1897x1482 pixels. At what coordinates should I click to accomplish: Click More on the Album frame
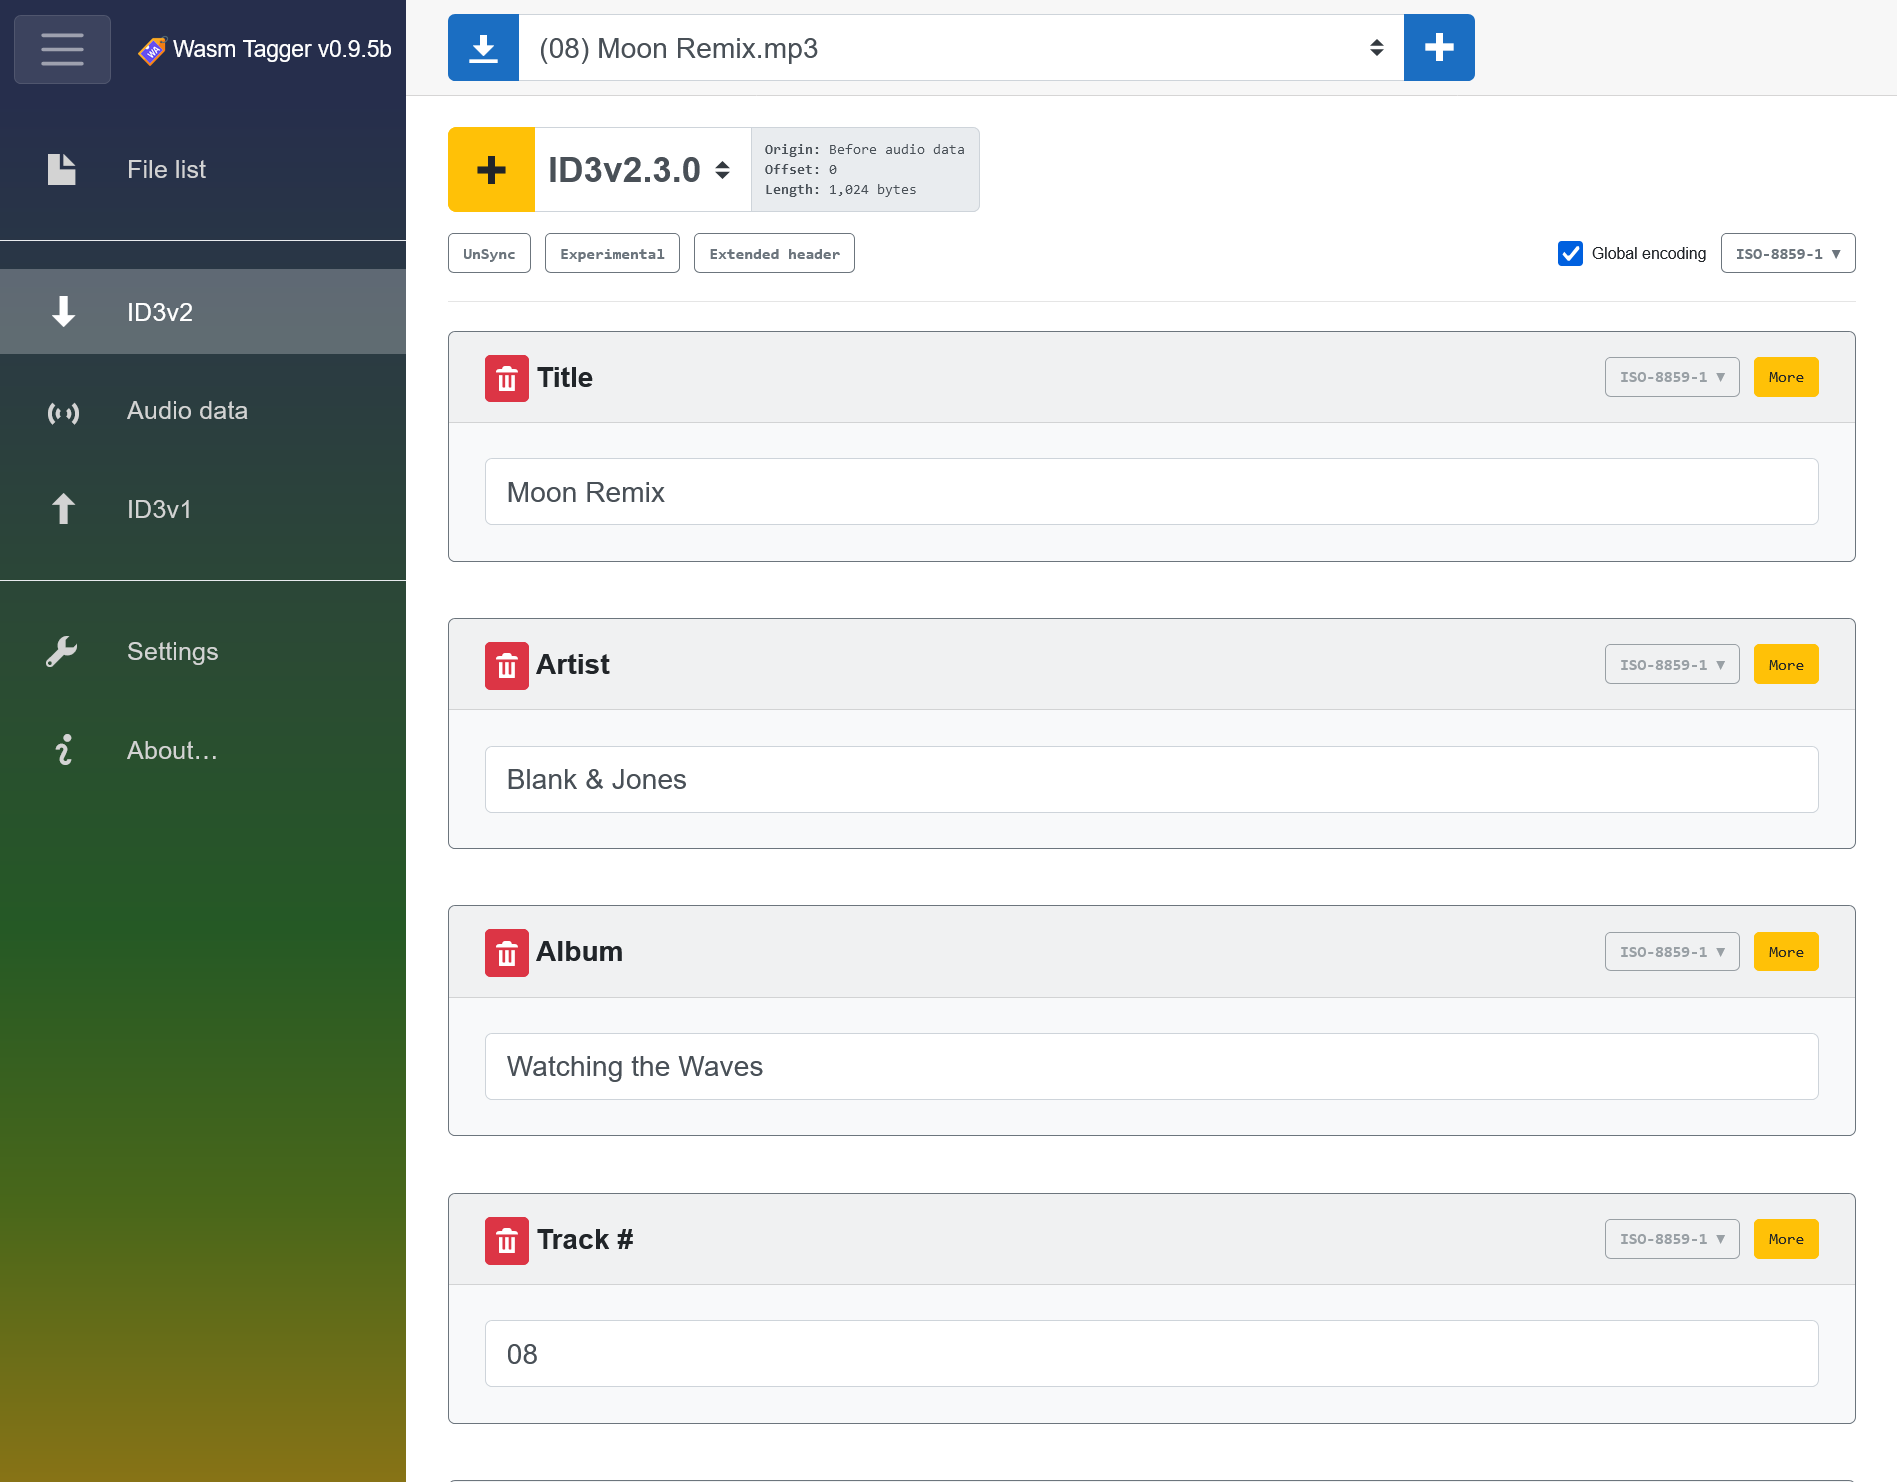1786,951
